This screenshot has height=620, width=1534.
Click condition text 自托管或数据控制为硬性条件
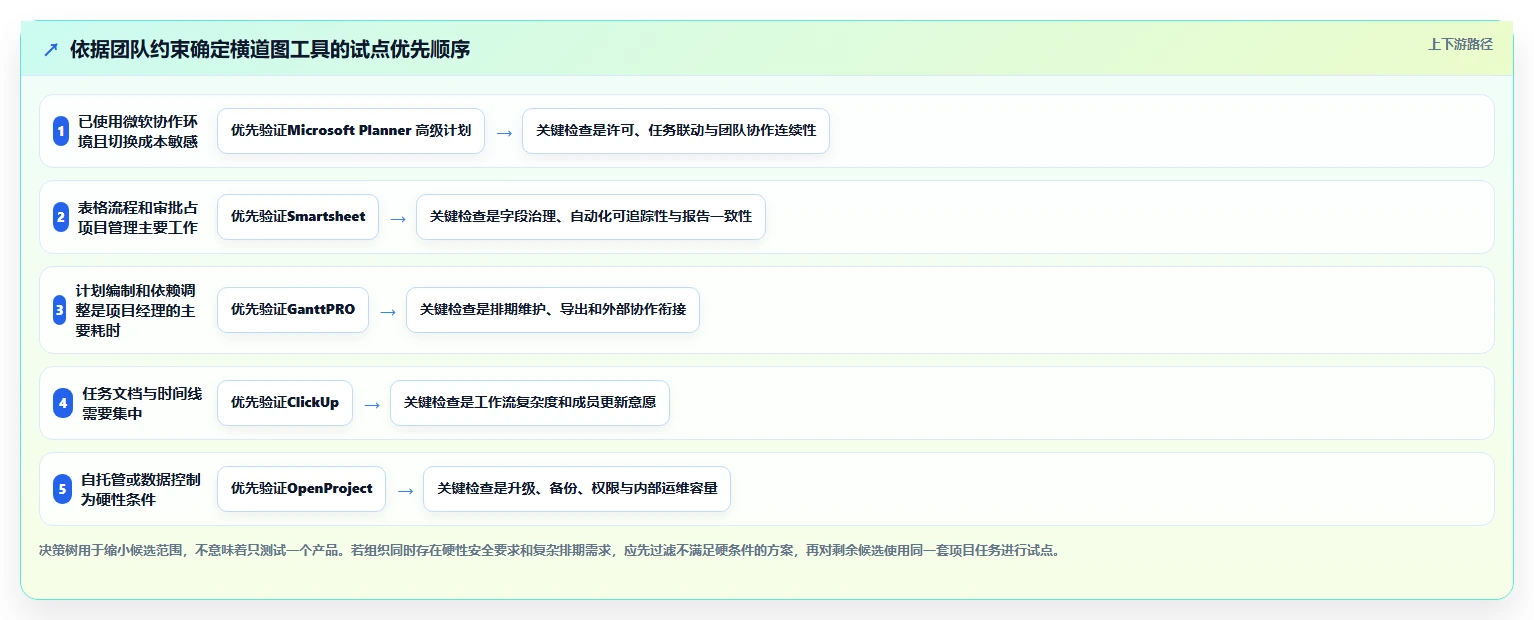coord(140,489)
